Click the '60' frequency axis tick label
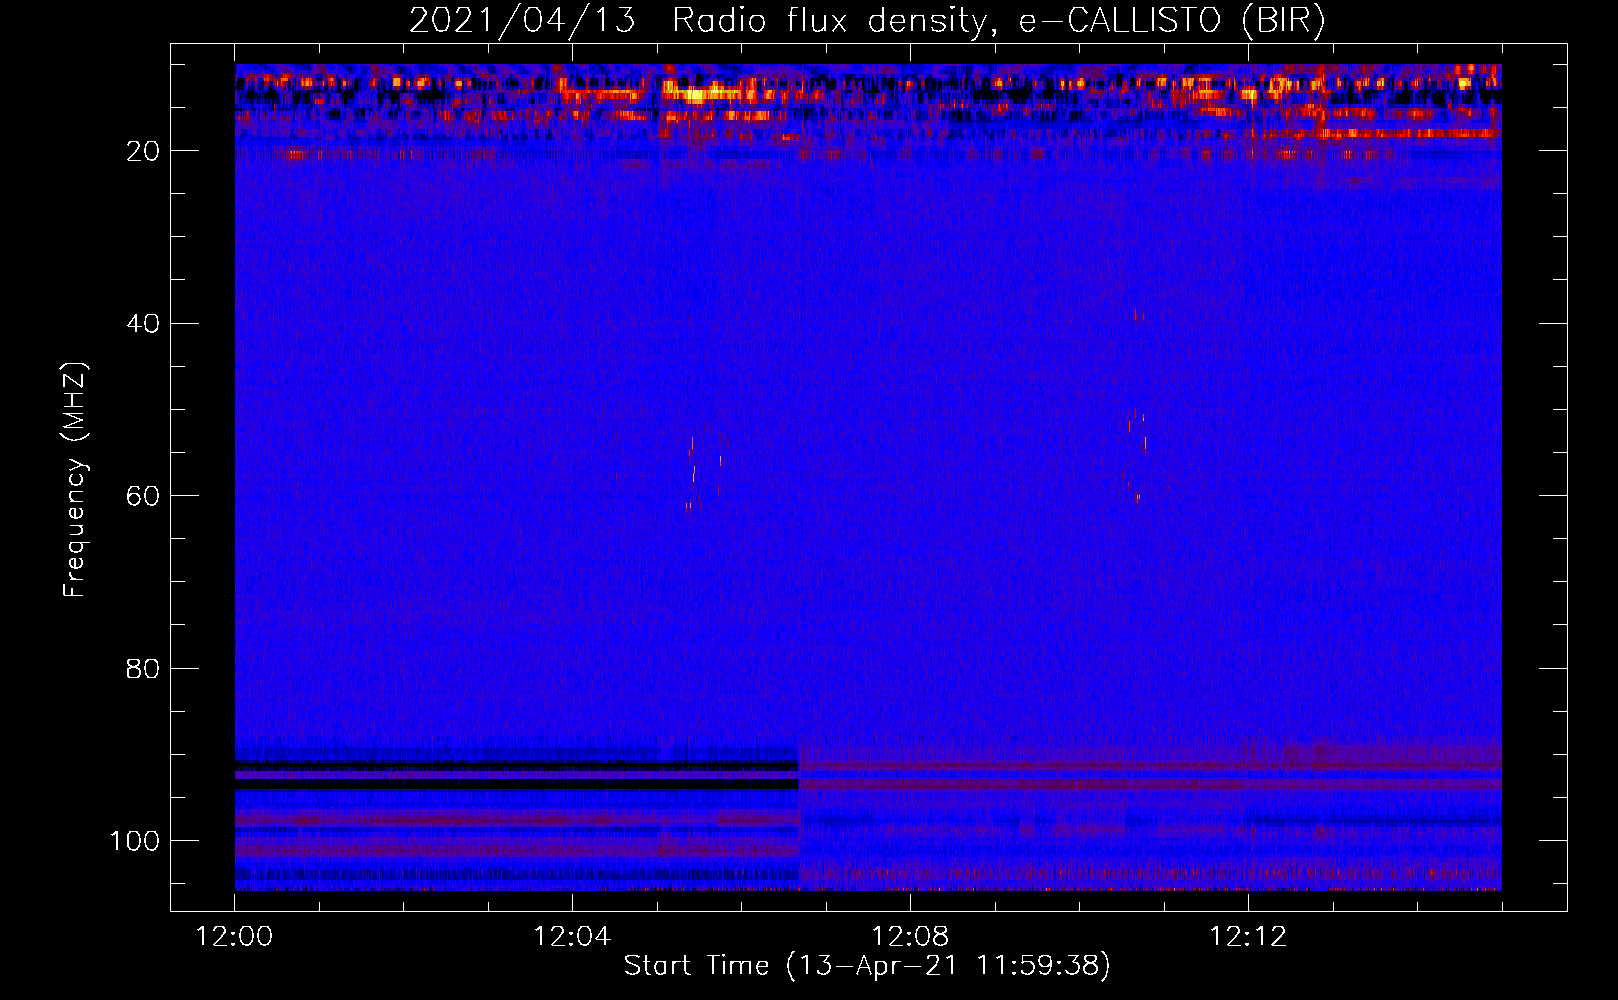The width and height of the screenshot is (1618, 1000). tap(143, 496)
